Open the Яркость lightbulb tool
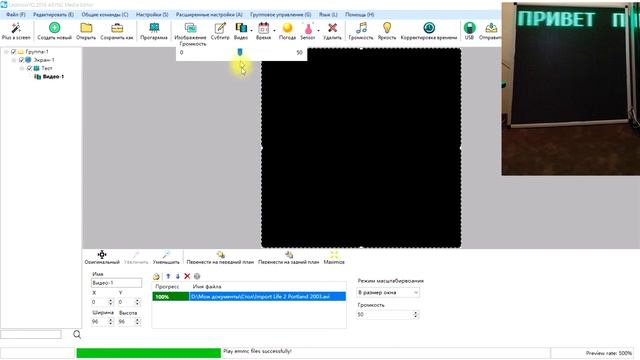Screen dimensions: 640x360 point(387,28)
